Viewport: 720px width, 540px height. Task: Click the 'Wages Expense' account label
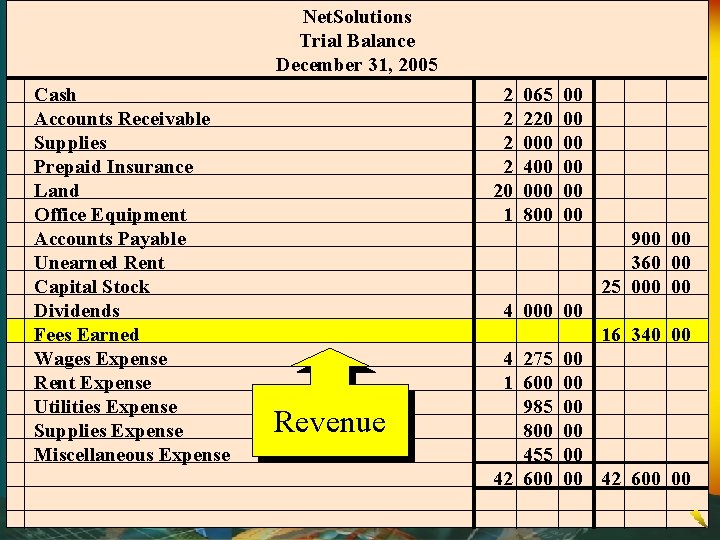click(101, 359)
